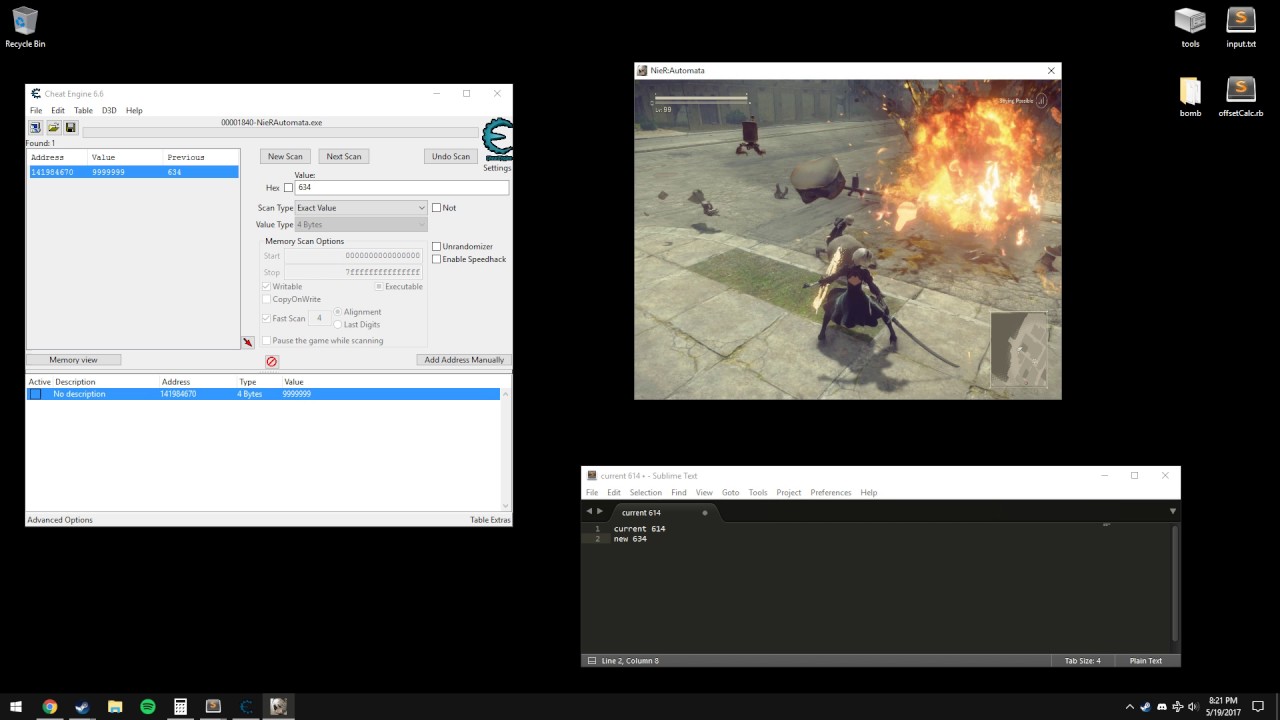Viewport: 1280px width, 720px height.
Task: Switch to NieR:Automata in the taskbar
Action: tap(279, 707)
